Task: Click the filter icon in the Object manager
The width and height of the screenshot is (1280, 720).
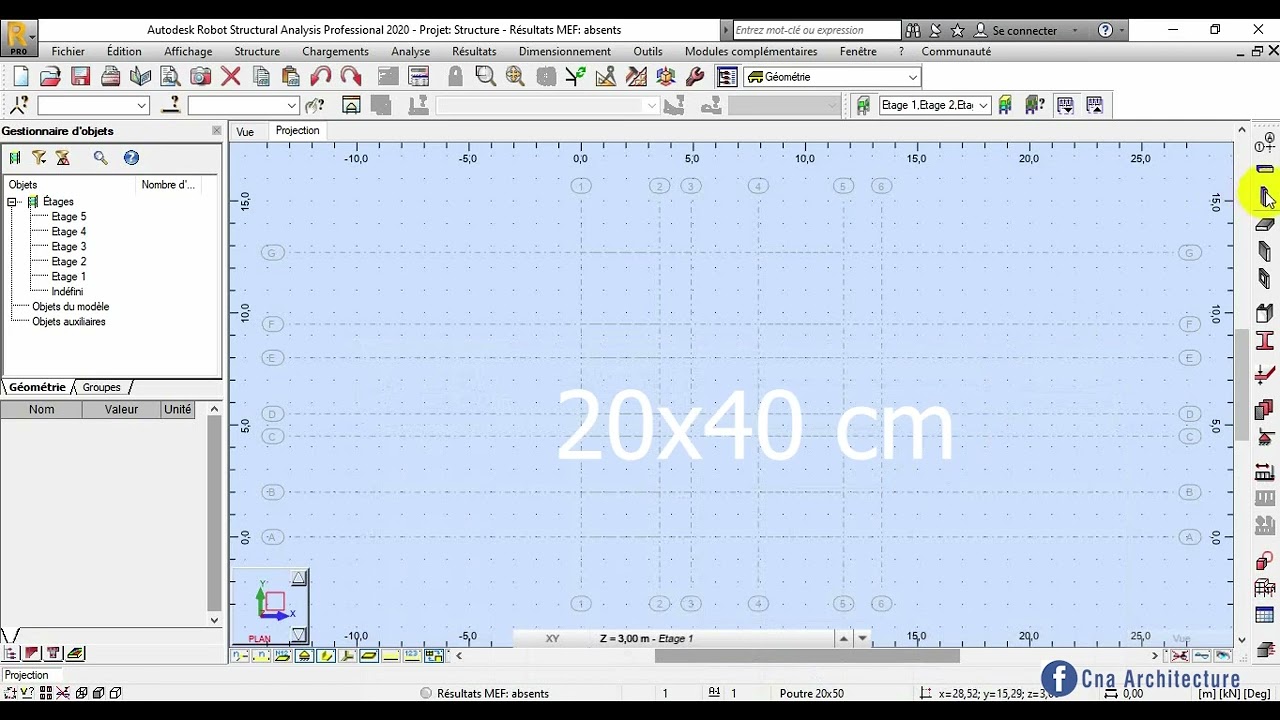Action: [39, 158]
